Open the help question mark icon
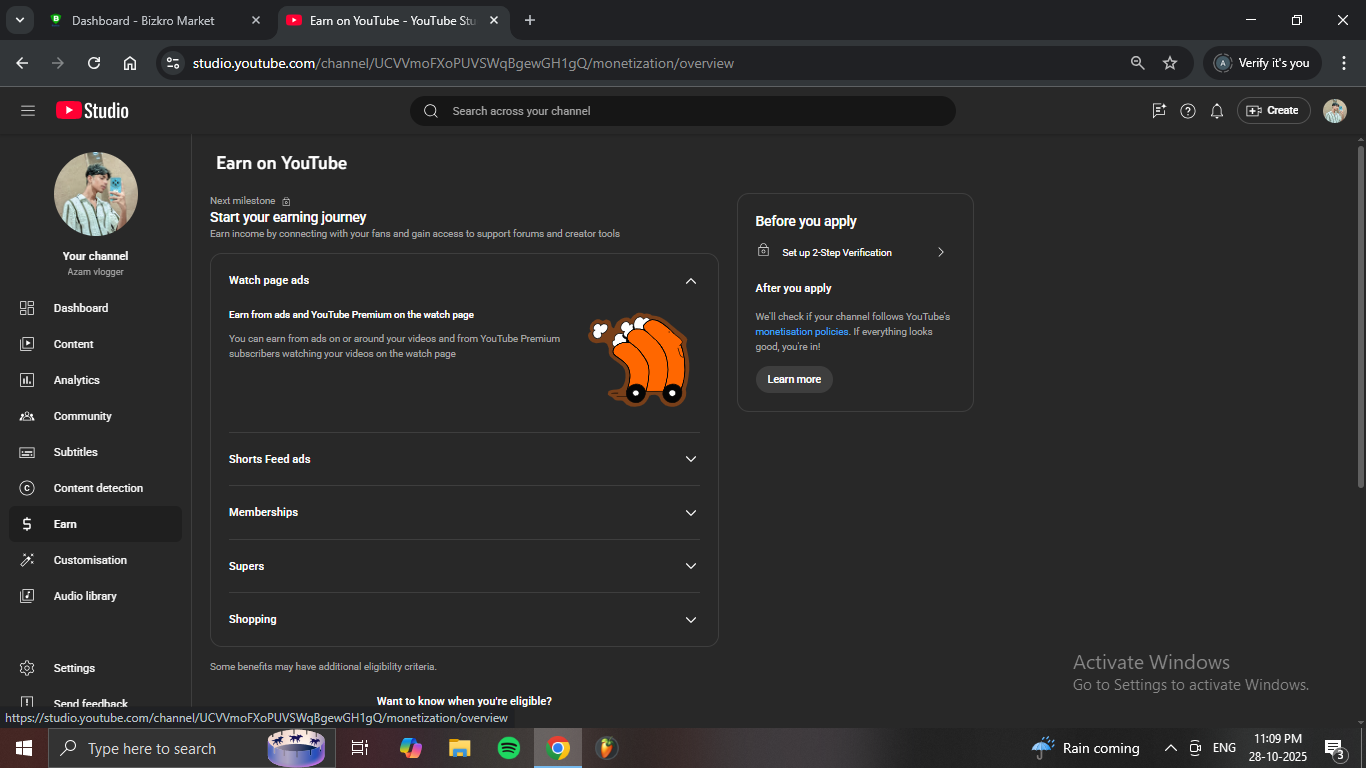The image size is (1366, 768). coord(1187,111)
